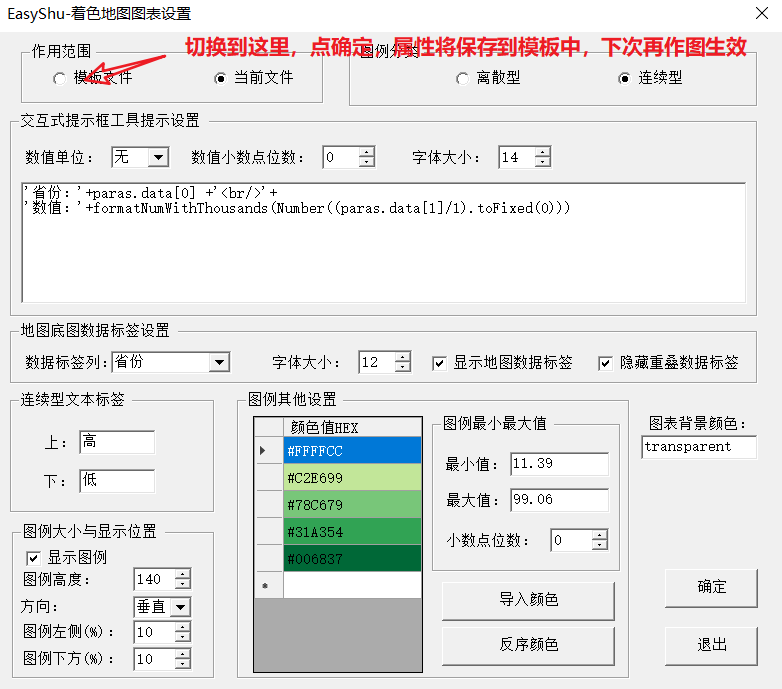Image resolution: width=782 pixels, height=689 pixels.
Task: Select the 当前文件 radio button
Action: pos(220,78)
